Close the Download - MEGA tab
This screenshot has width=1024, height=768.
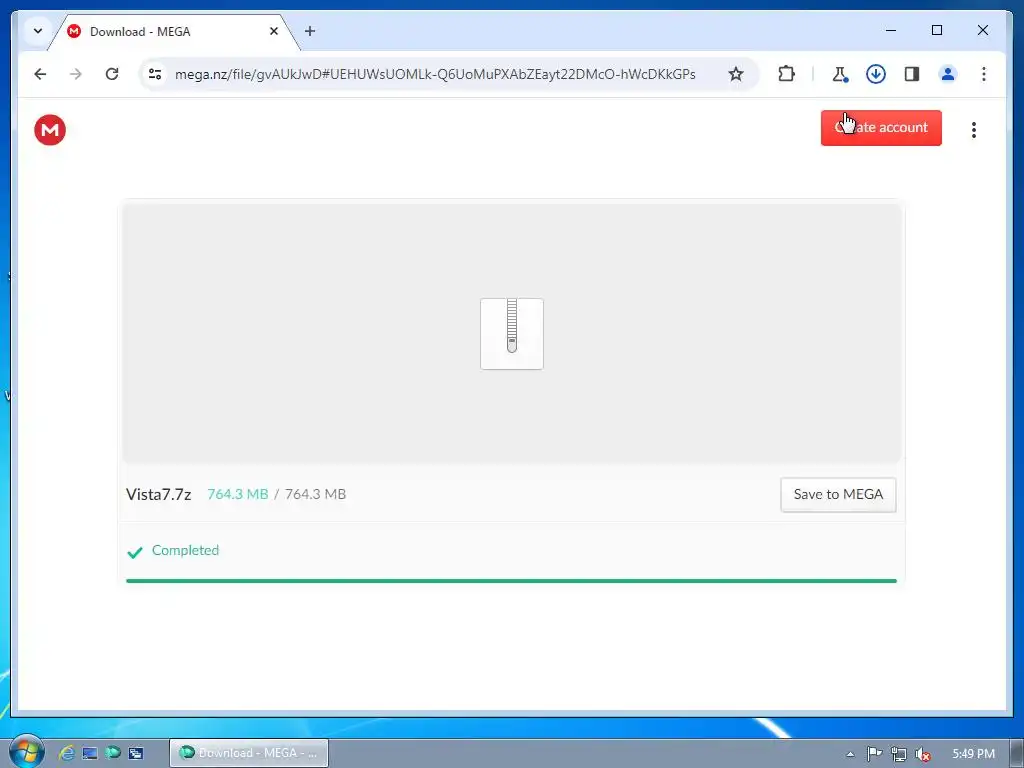coord(274,31)
